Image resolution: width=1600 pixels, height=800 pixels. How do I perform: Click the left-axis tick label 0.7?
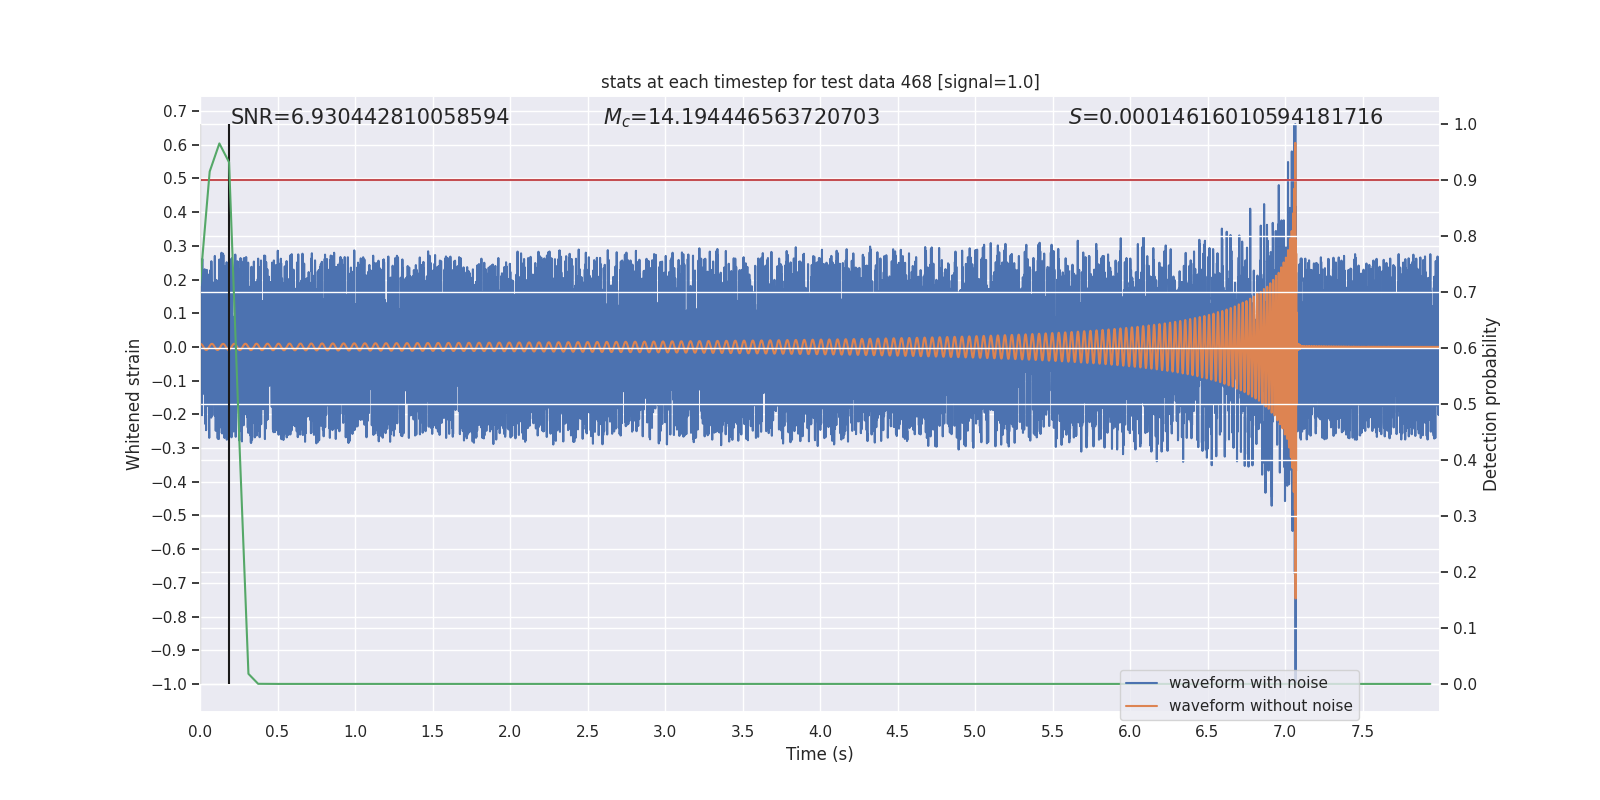pyautogui.click(x=175, y=111)
